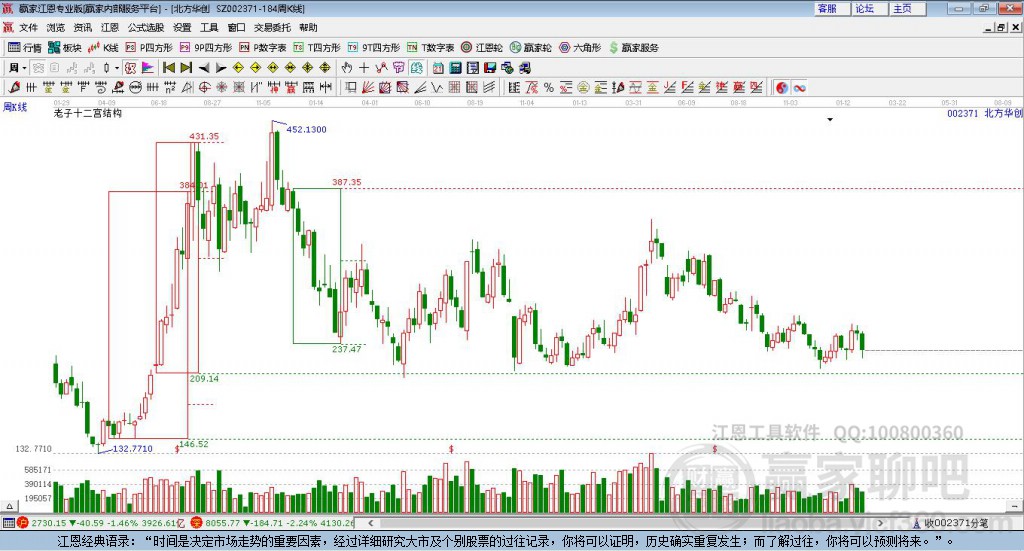Open the 江恩轮 Gann wheel

coord(482,48)
